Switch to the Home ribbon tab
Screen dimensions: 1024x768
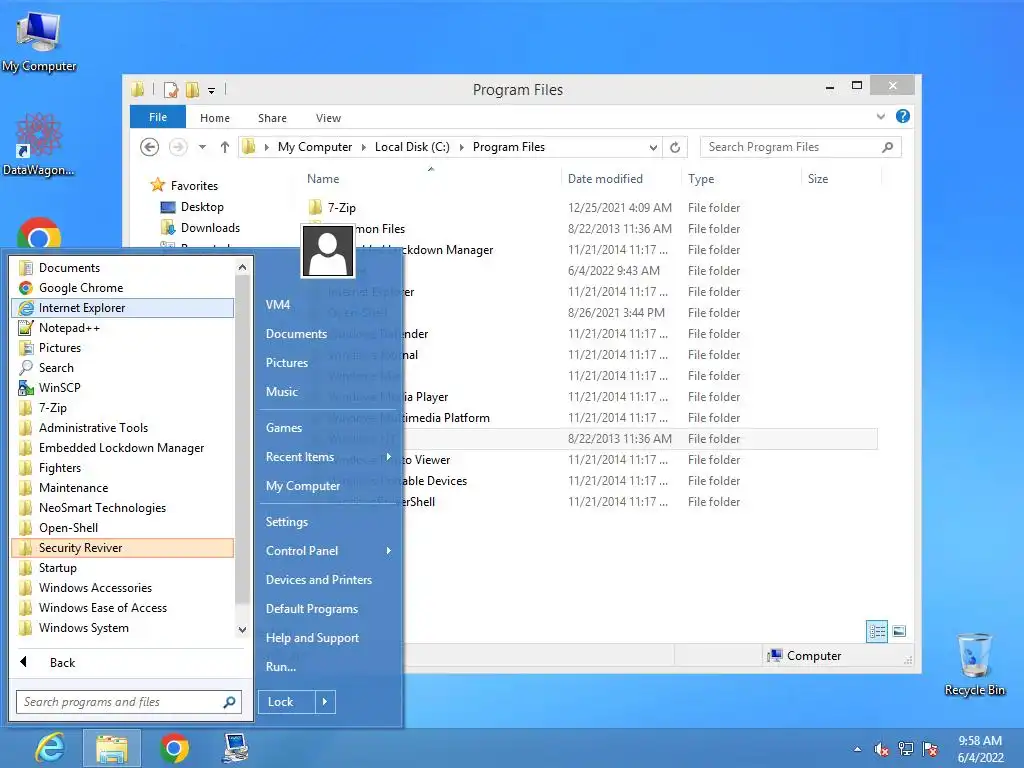coord(215,118)
